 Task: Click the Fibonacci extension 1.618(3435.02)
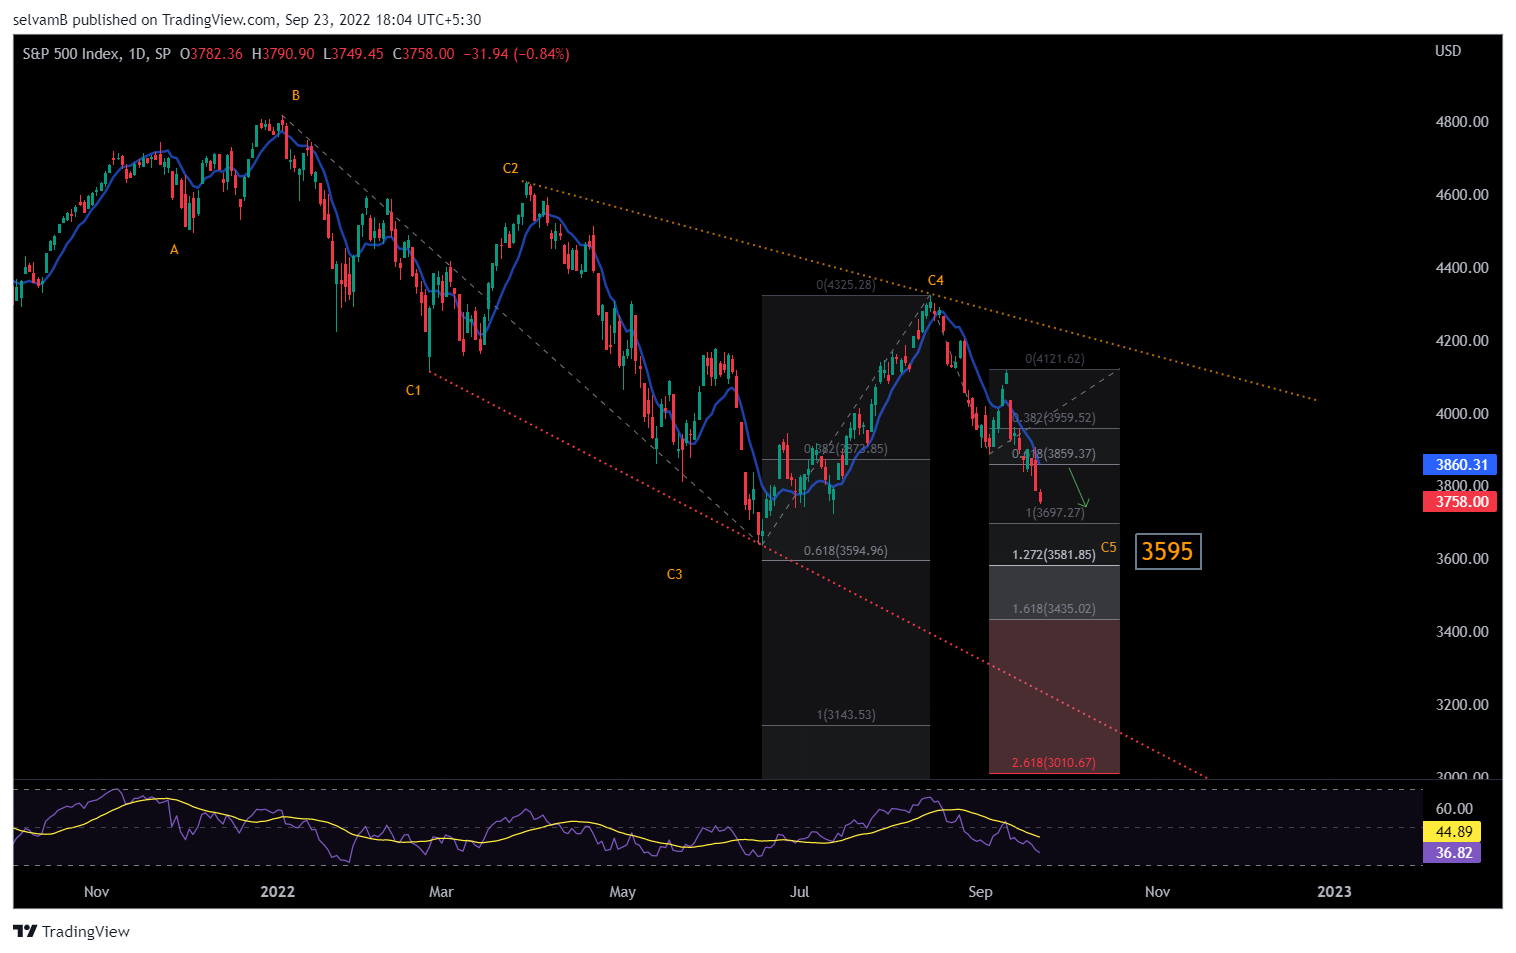click(x=1054, y=609)
